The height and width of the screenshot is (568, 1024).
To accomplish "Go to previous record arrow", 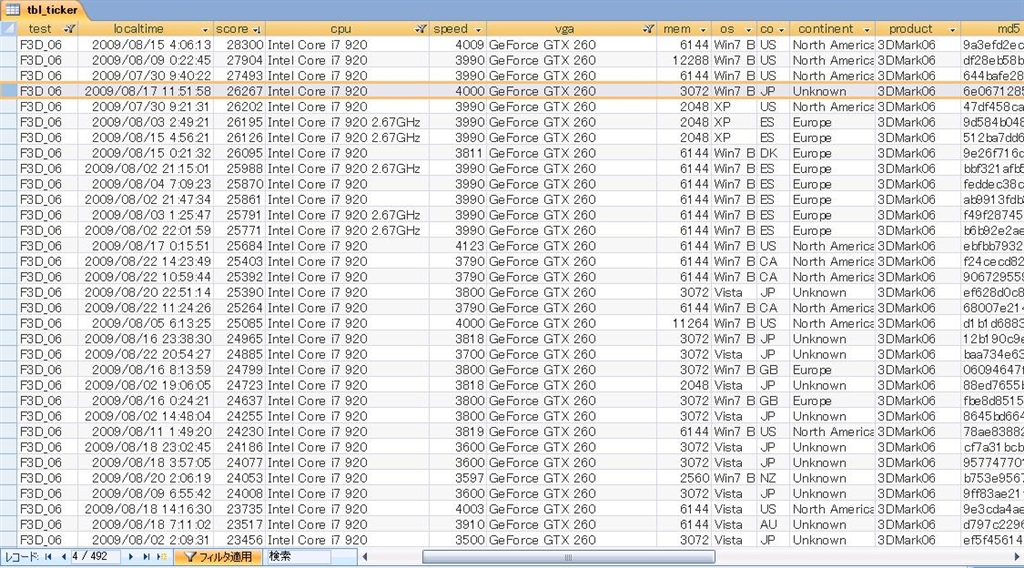I will point(63,557).
